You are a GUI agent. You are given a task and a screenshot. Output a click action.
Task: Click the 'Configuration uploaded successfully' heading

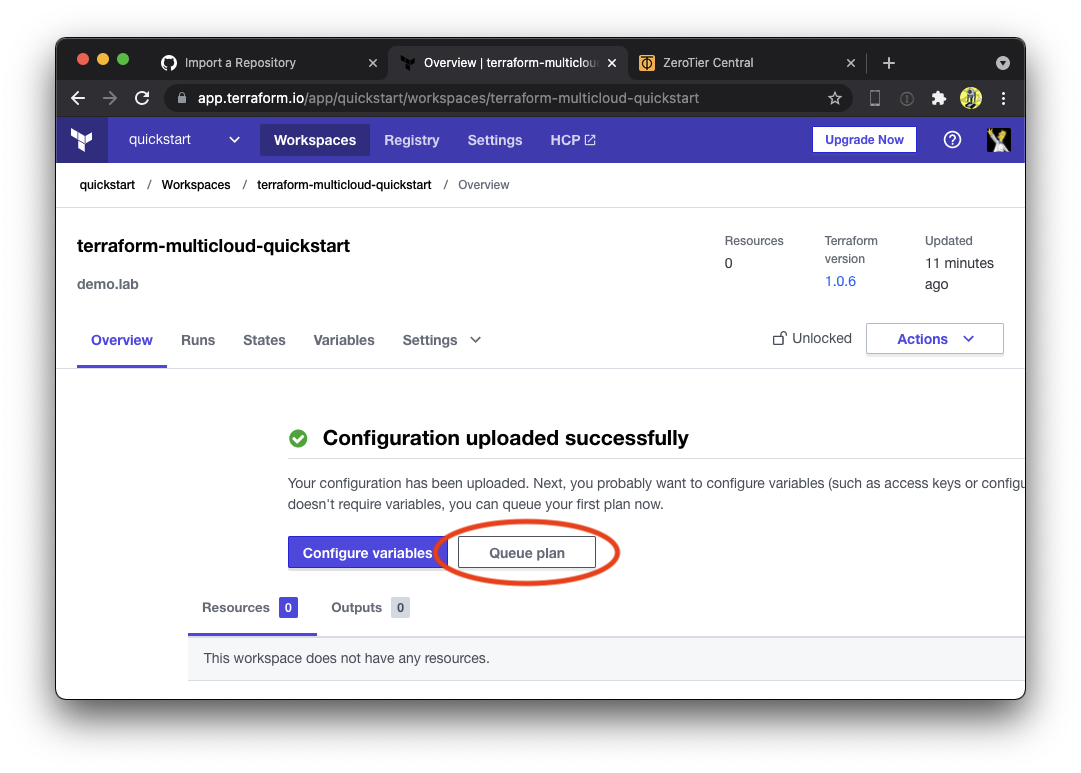(505, 439)
